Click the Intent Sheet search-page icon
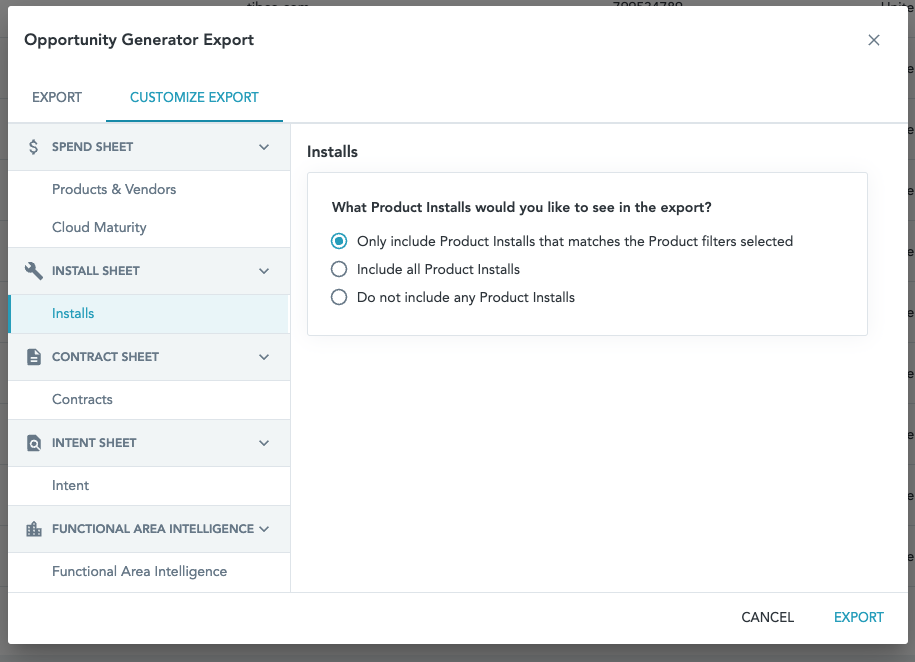 [x=34, y=443]
